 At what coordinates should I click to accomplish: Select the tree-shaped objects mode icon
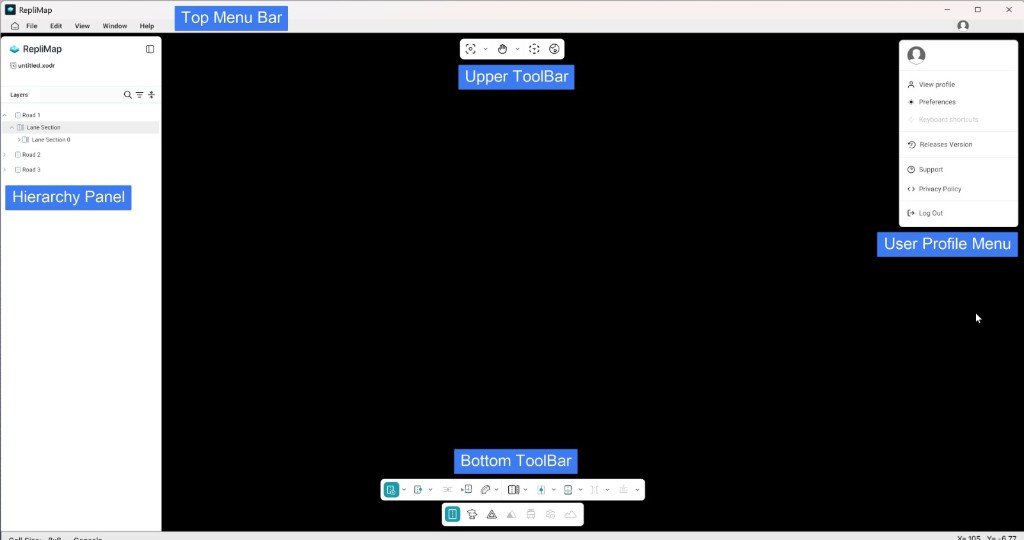pos(472,515)
